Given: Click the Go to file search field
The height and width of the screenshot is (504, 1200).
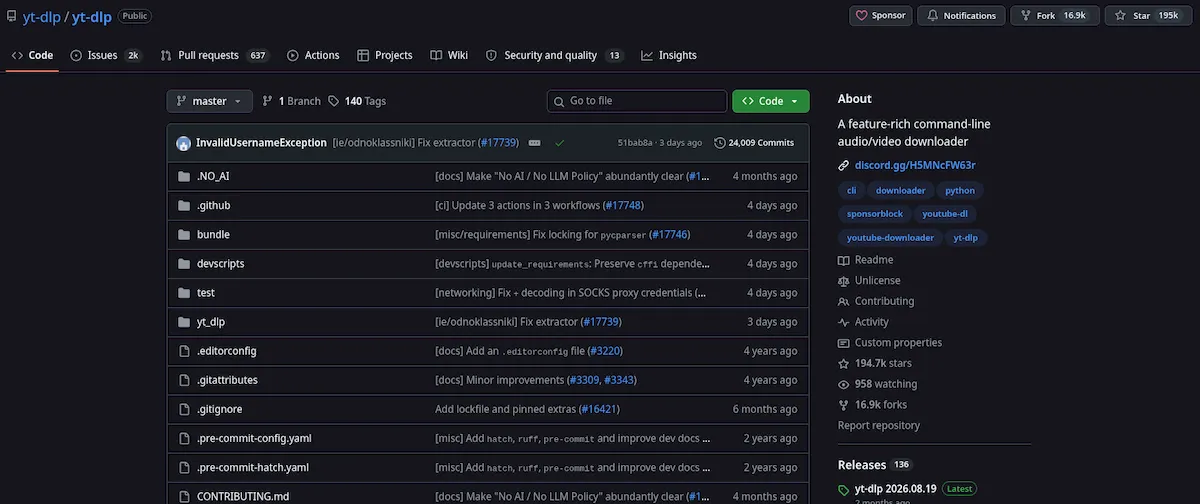Looking at the screenshot, I should 637,101.
